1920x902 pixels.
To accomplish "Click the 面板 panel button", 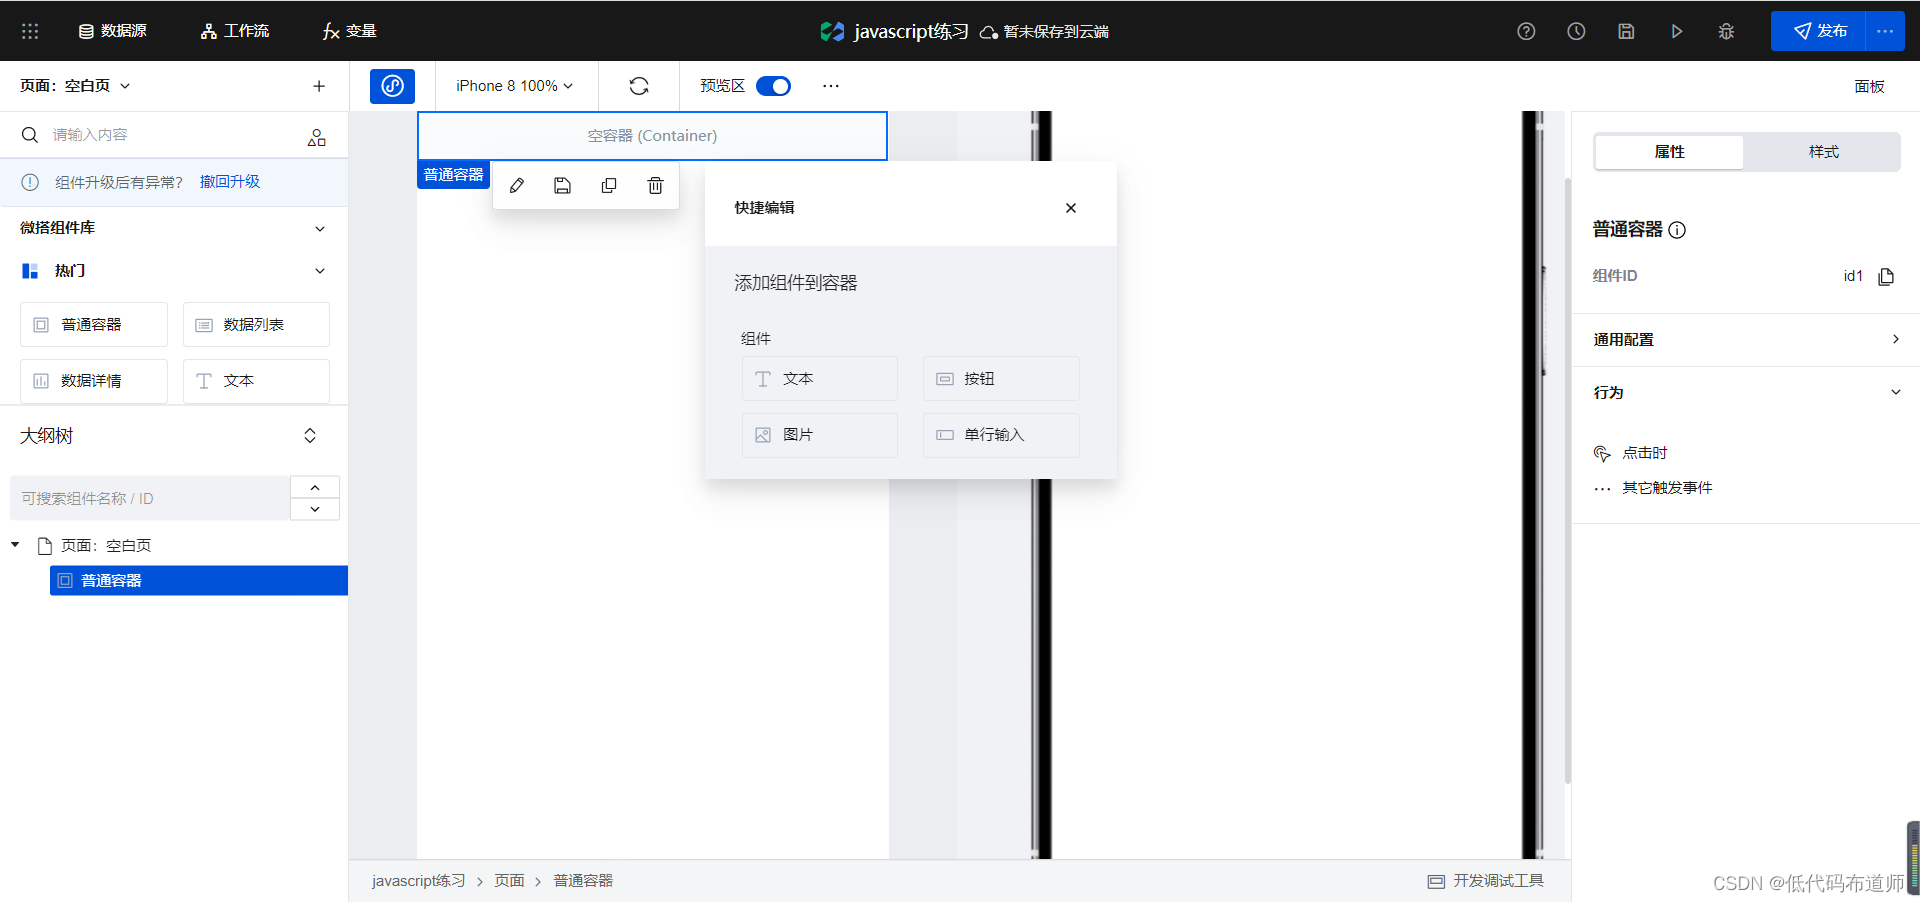I will point(1869,86).
